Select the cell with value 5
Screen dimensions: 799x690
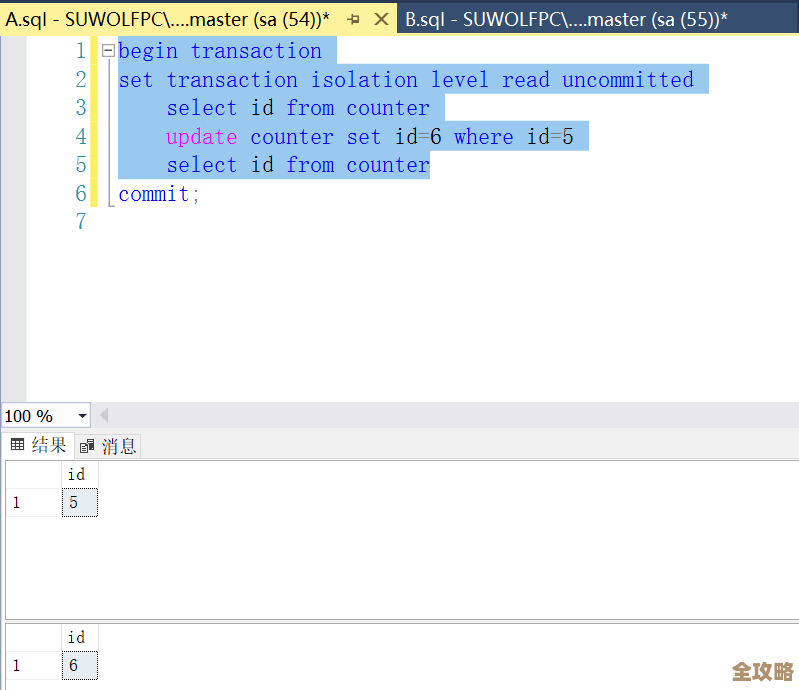[x=80, y=503]
